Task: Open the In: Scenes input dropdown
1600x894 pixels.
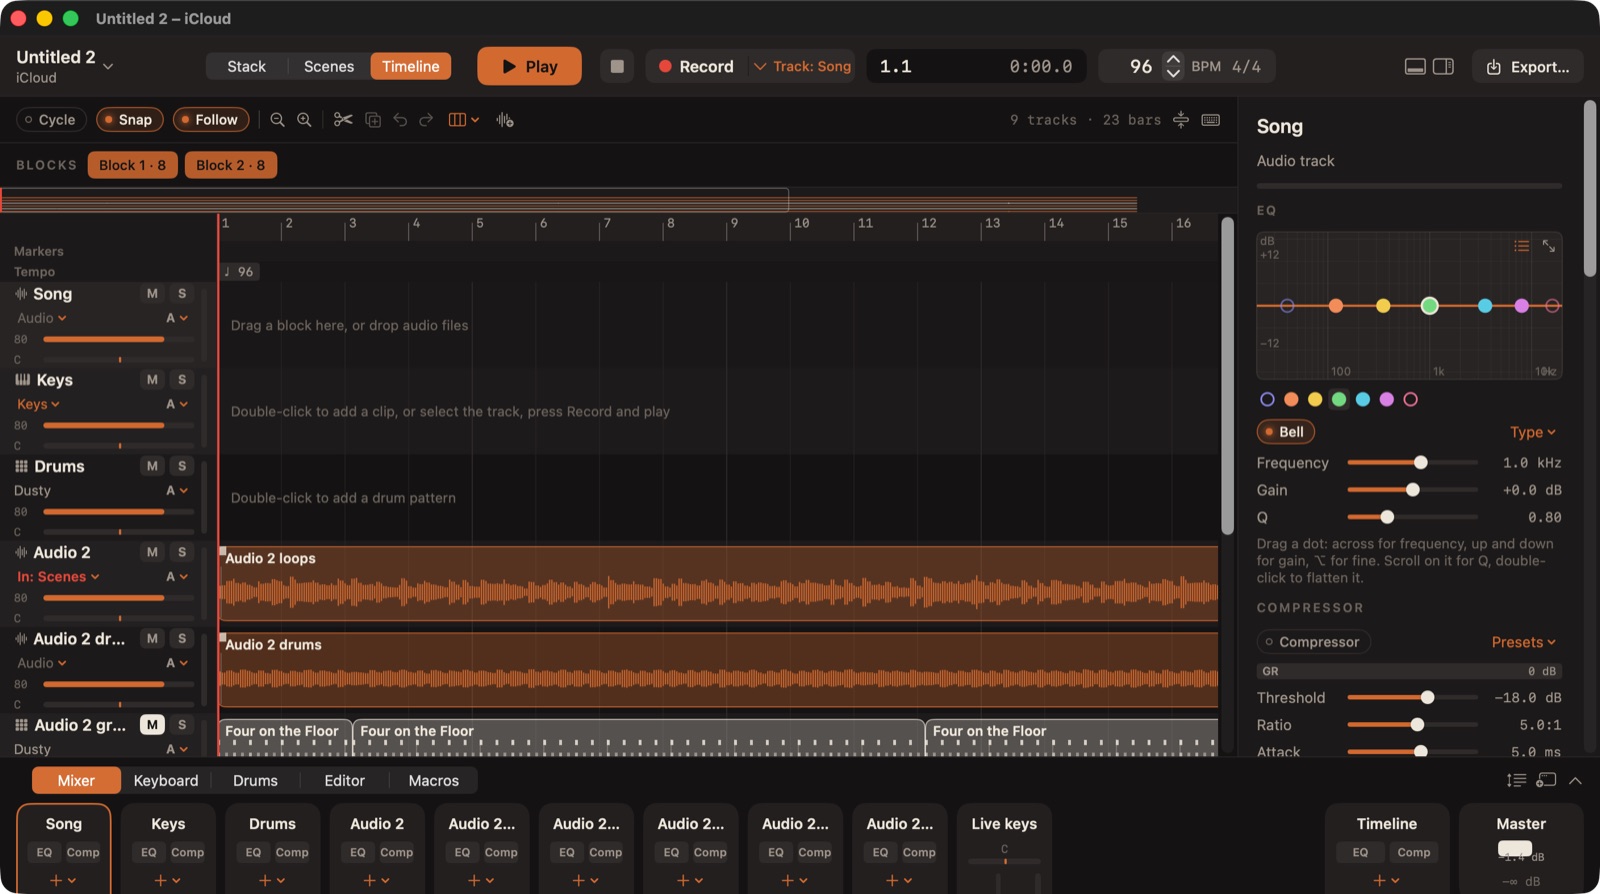Action: pos(58,577)
